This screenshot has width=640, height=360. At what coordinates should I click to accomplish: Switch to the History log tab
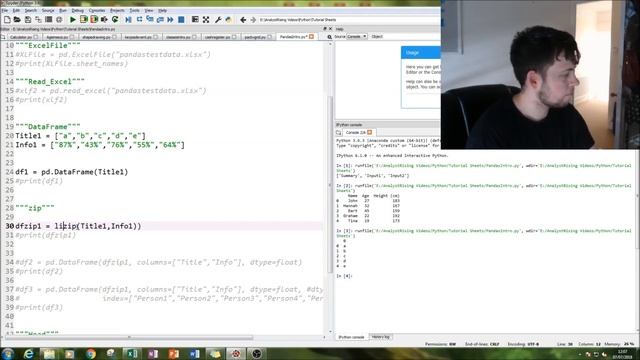tap(381, 337)
